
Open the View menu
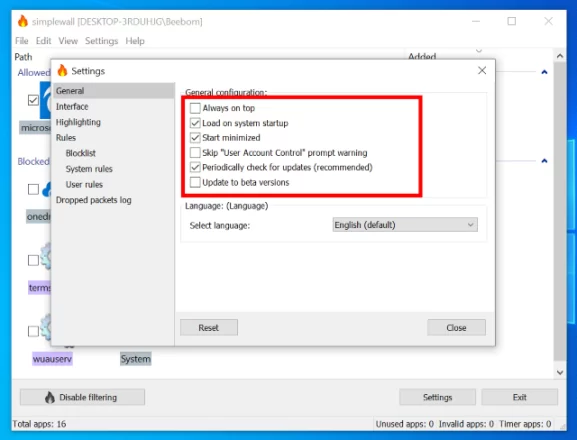click(68, 41)
